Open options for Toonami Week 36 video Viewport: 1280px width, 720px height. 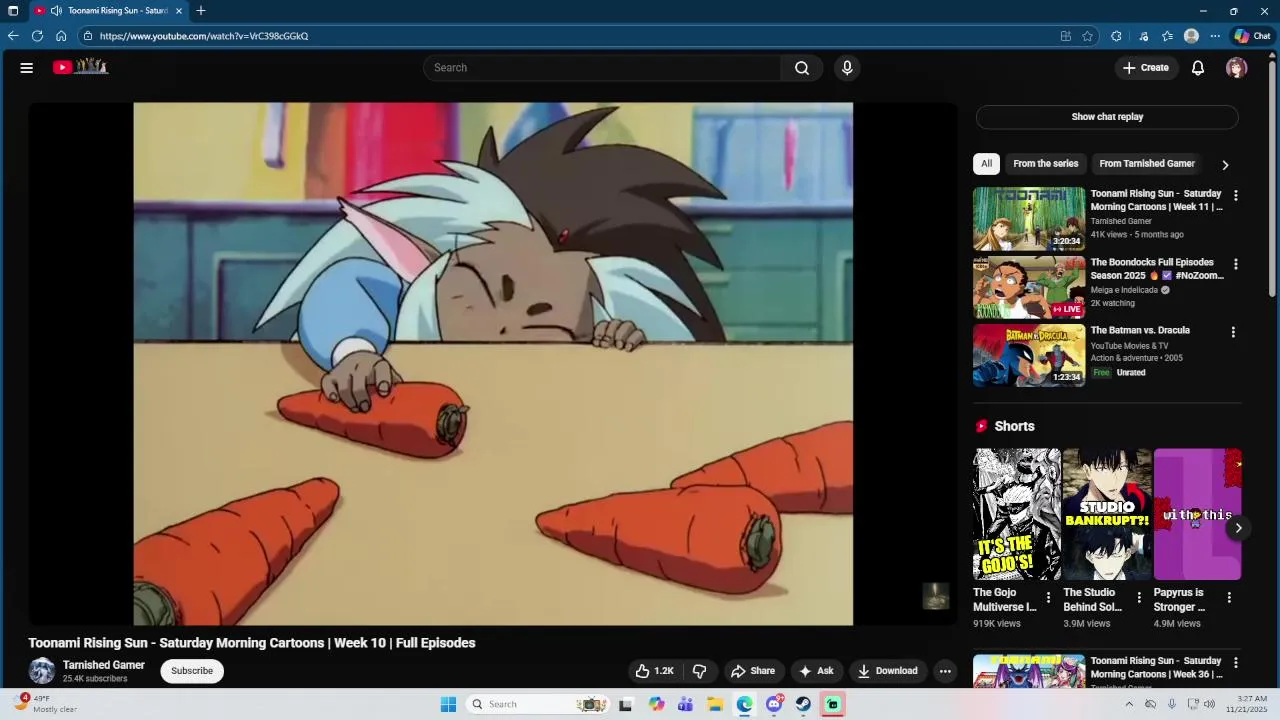click(1235, 663)
